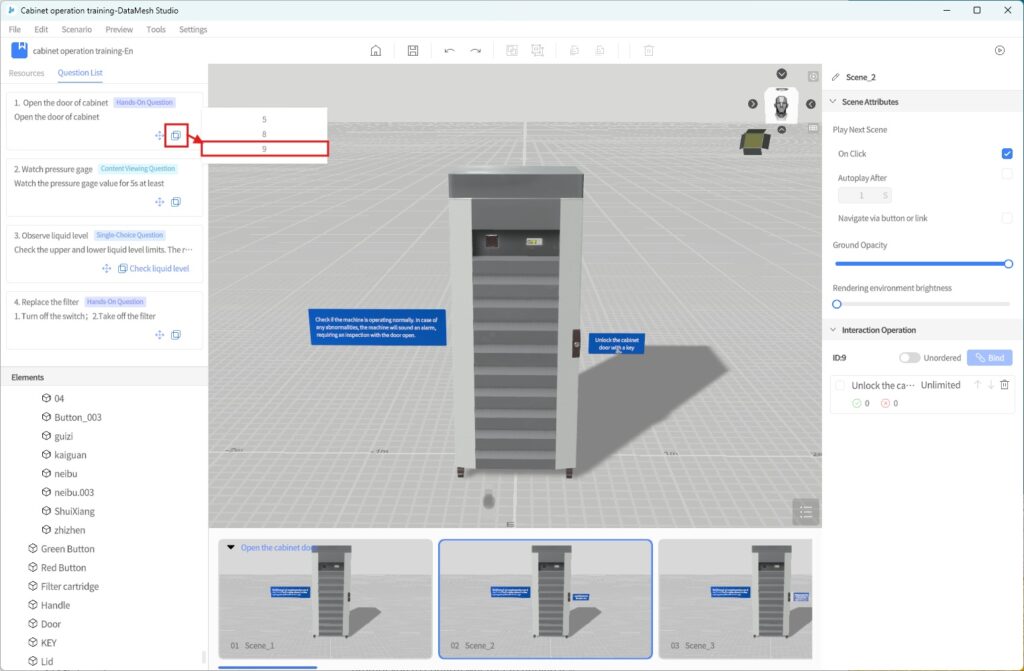Image resolution: width=1024 pixels, height=671 pixels.
Task: Click the move icon in Replace the filter
Action: coord(159,335)
